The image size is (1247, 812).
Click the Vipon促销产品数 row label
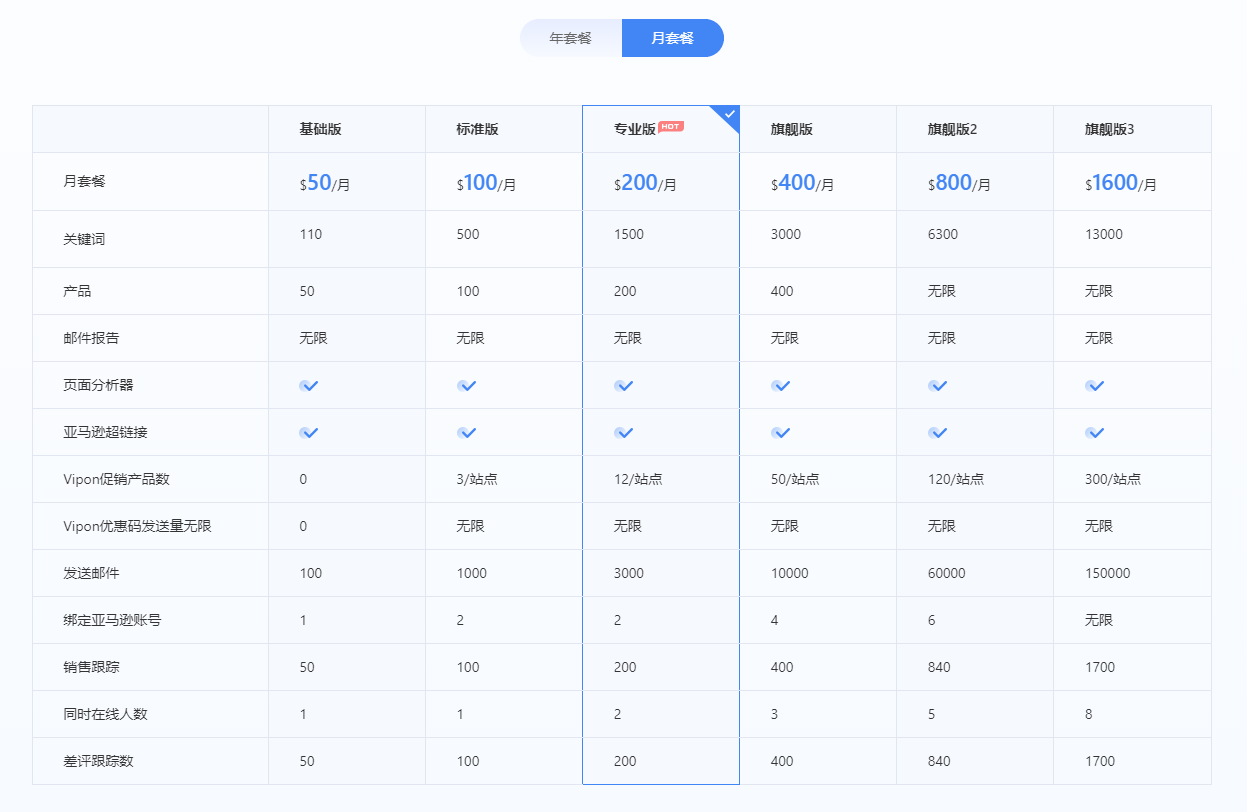116,479
